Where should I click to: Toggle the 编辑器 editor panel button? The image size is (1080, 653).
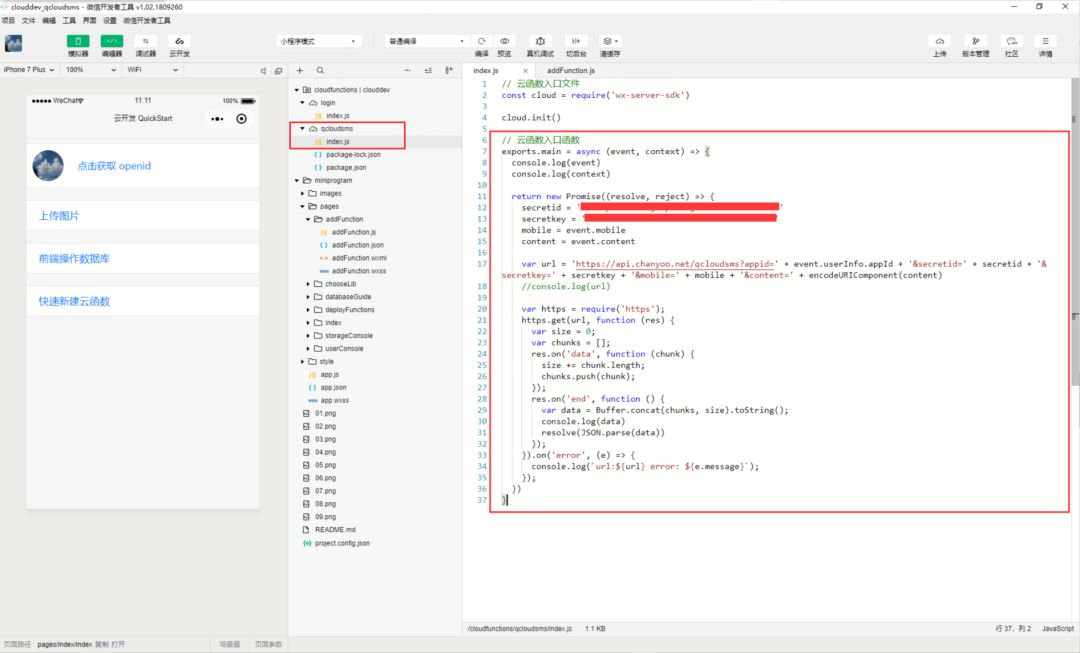(112, 41)
